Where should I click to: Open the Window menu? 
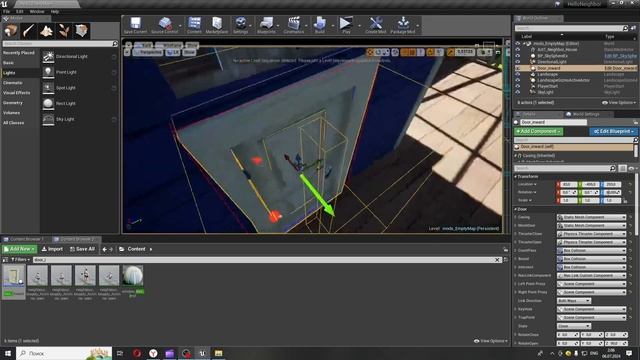pos(37,11)
